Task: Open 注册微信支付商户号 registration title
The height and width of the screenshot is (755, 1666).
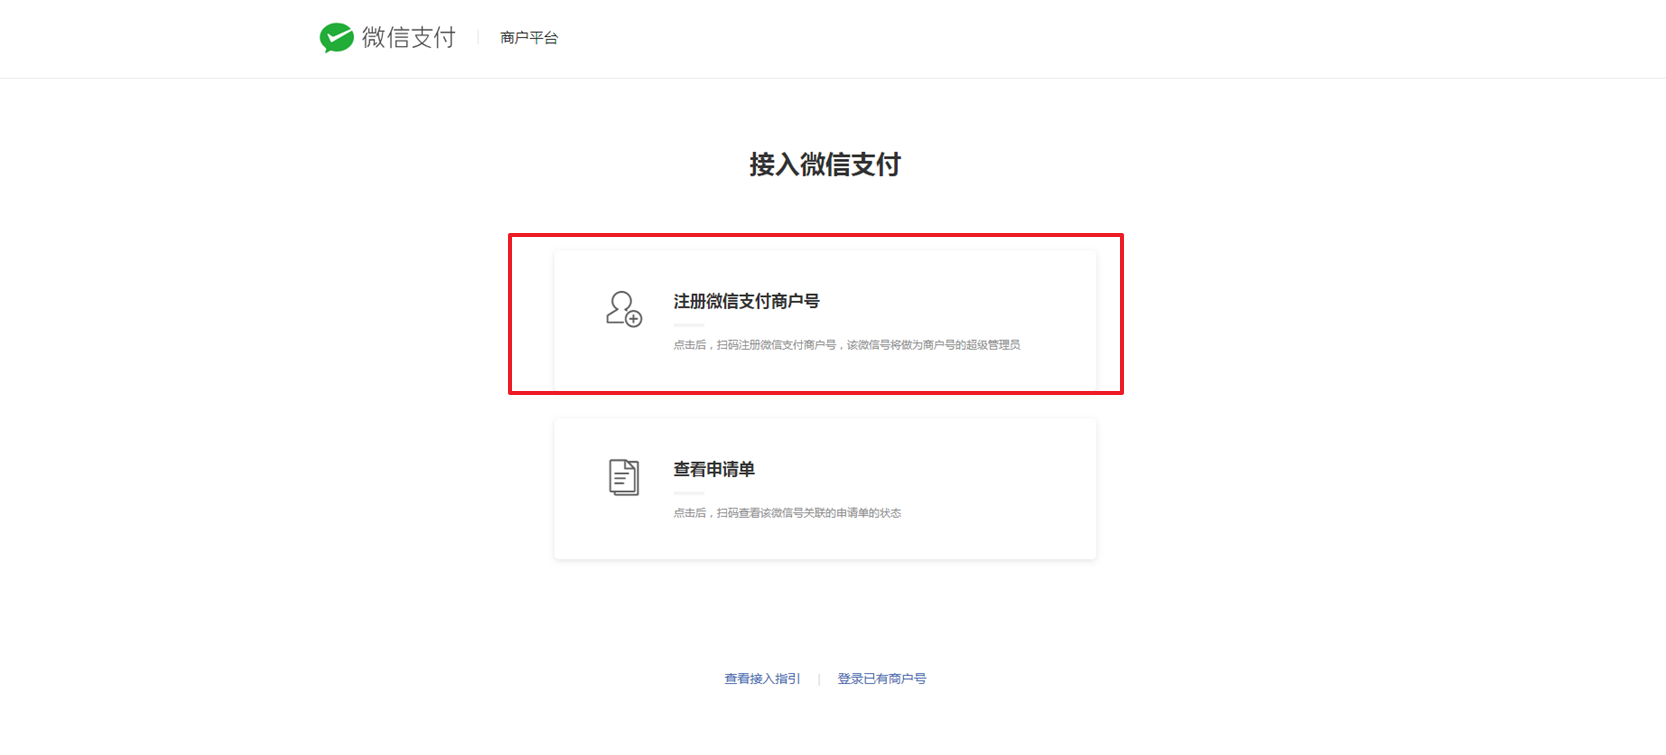Action: 747,301
